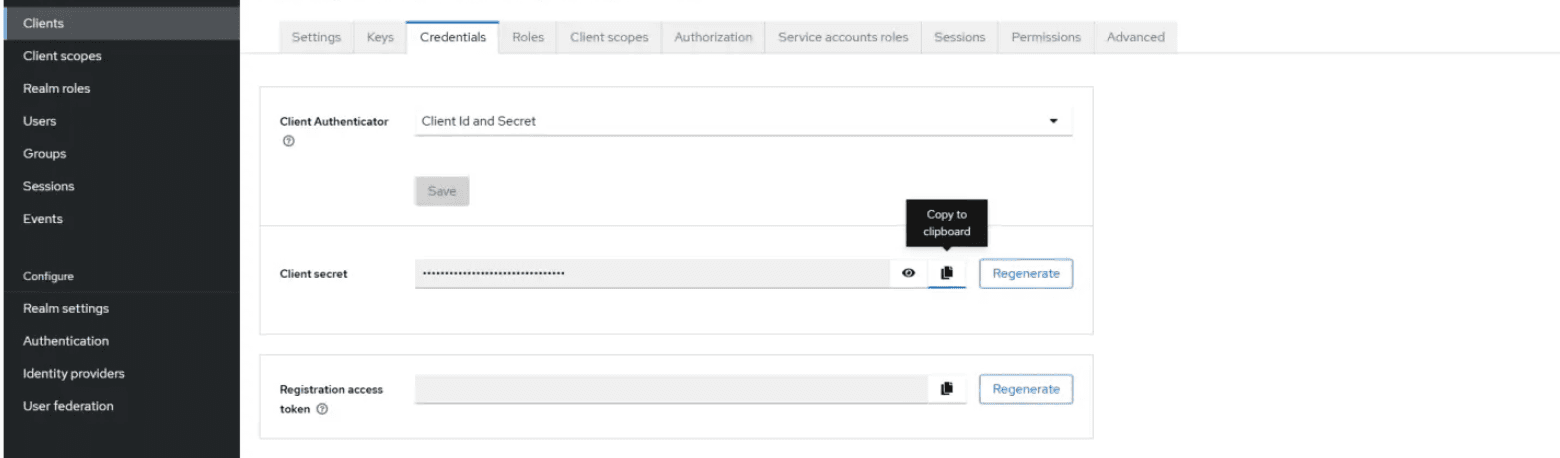The width and height of the screenshot is (1560, 458).
Task: Click the disabled Save button
Action: click(x=442, y=191)
